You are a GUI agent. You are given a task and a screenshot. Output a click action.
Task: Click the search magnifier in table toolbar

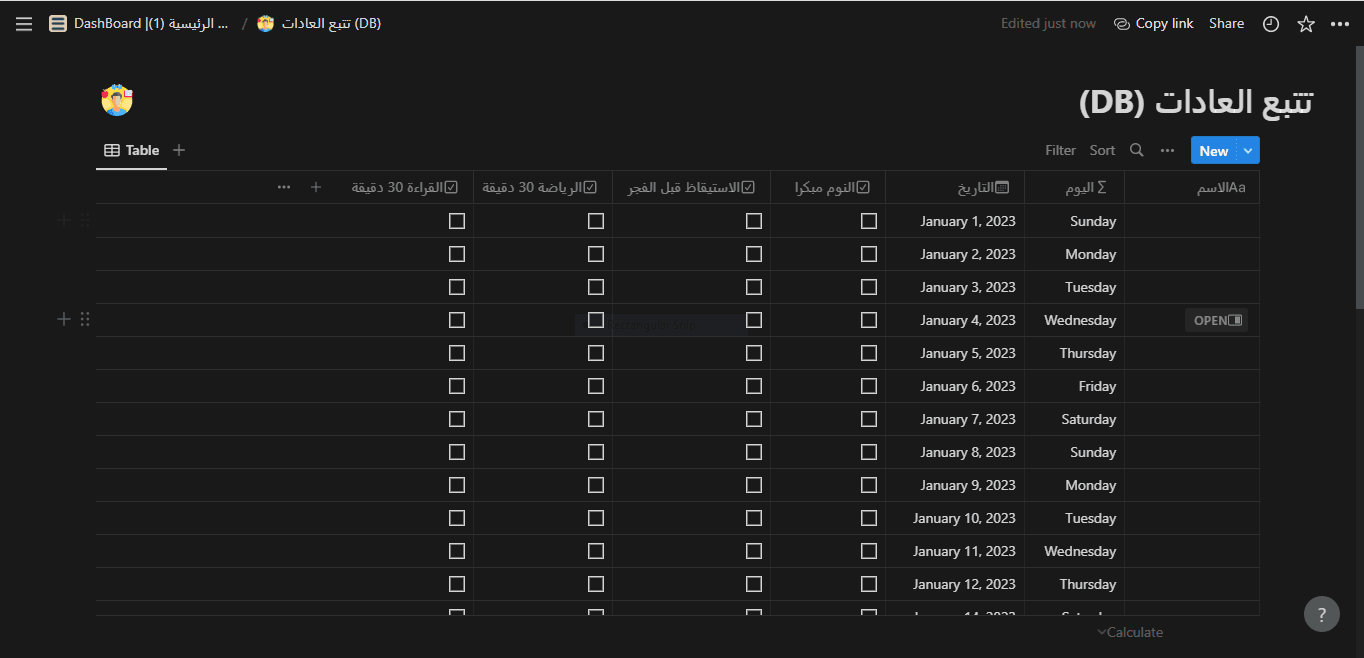pos(1137,150)
